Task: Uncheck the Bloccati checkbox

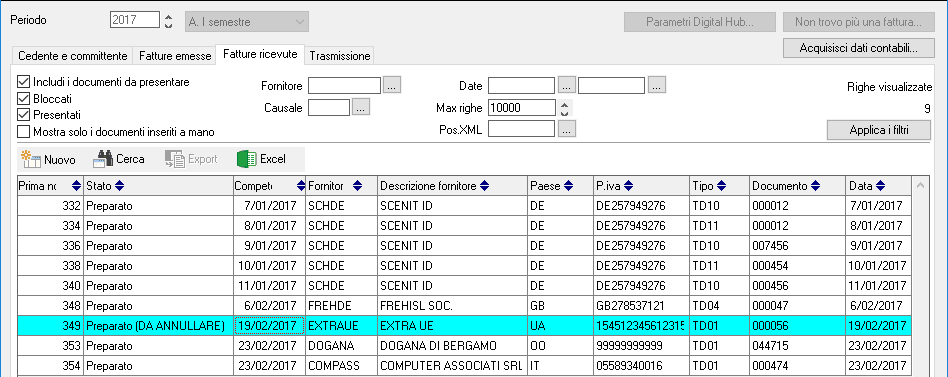Action: (24, 98)
